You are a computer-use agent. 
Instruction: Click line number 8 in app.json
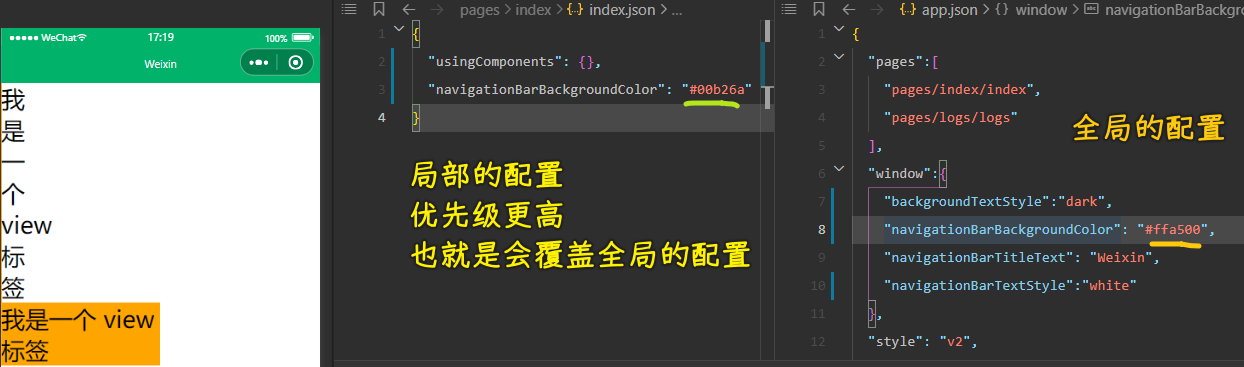pos(822,229)
